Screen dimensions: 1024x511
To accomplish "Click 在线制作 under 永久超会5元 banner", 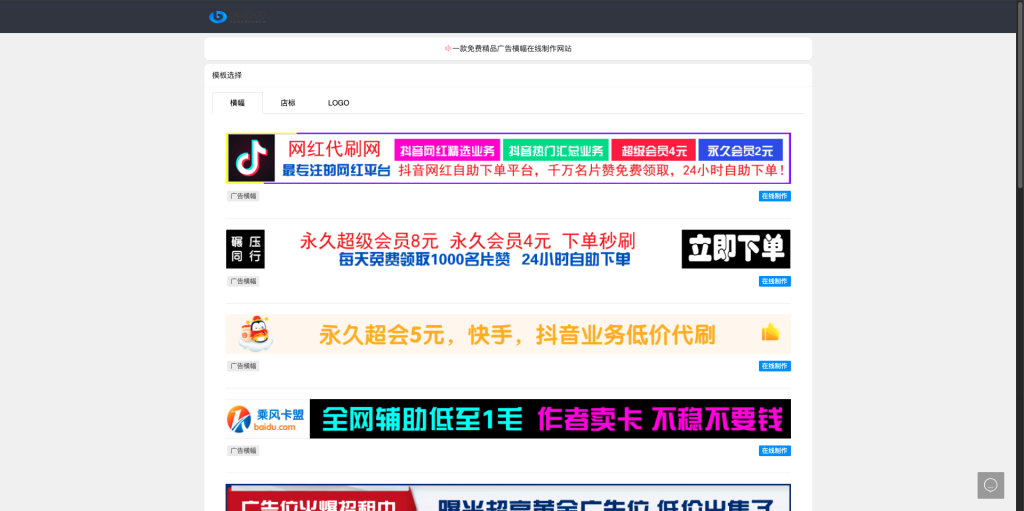I will 775,366.
